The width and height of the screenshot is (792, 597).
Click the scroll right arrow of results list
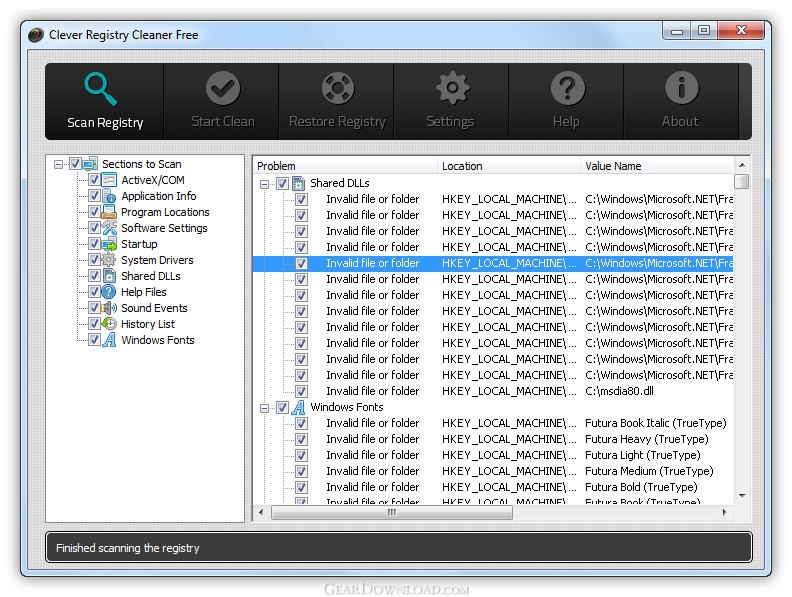tap(725, 513)
